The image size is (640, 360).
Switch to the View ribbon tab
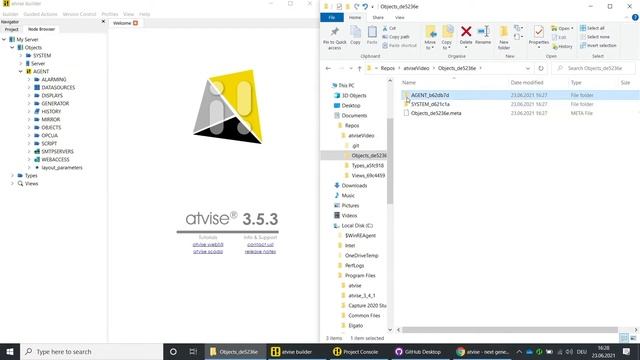(x=400, y=18)
